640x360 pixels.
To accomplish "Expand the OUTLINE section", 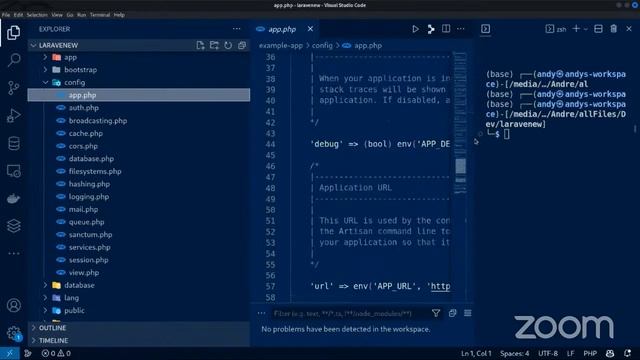I will point(139,328).
